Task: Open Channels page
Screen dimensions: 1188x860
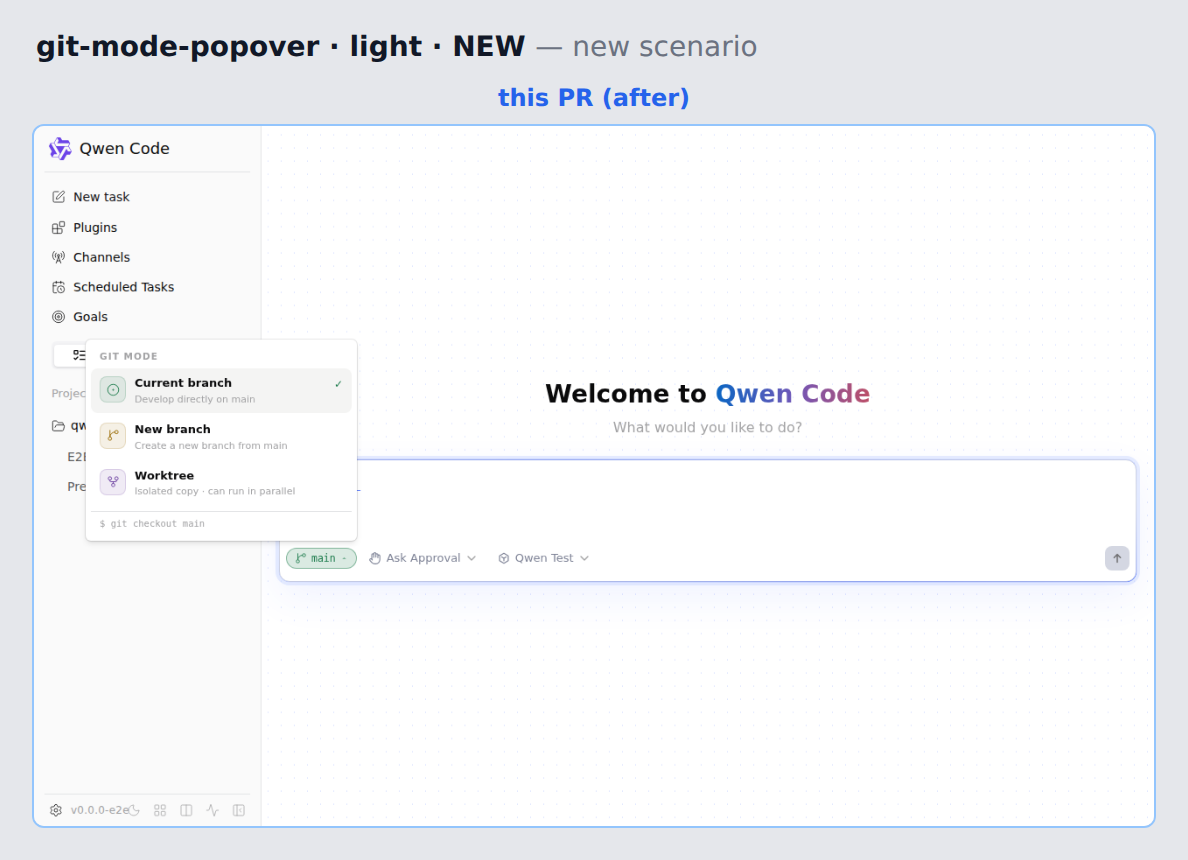Action: pos(148,257)
